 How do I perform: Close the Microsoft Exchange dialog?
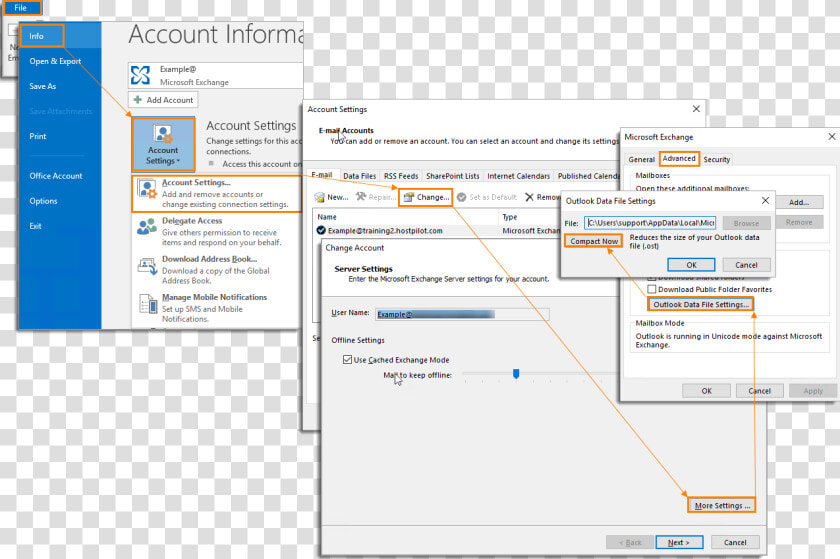(x=831, y=137)
